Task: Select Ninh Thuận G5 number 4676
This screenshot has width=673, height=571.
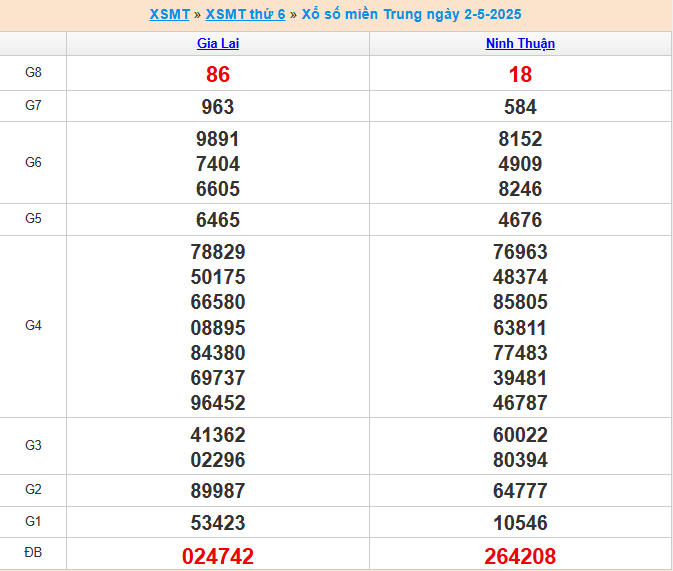Action: click(x=520, y=220)
